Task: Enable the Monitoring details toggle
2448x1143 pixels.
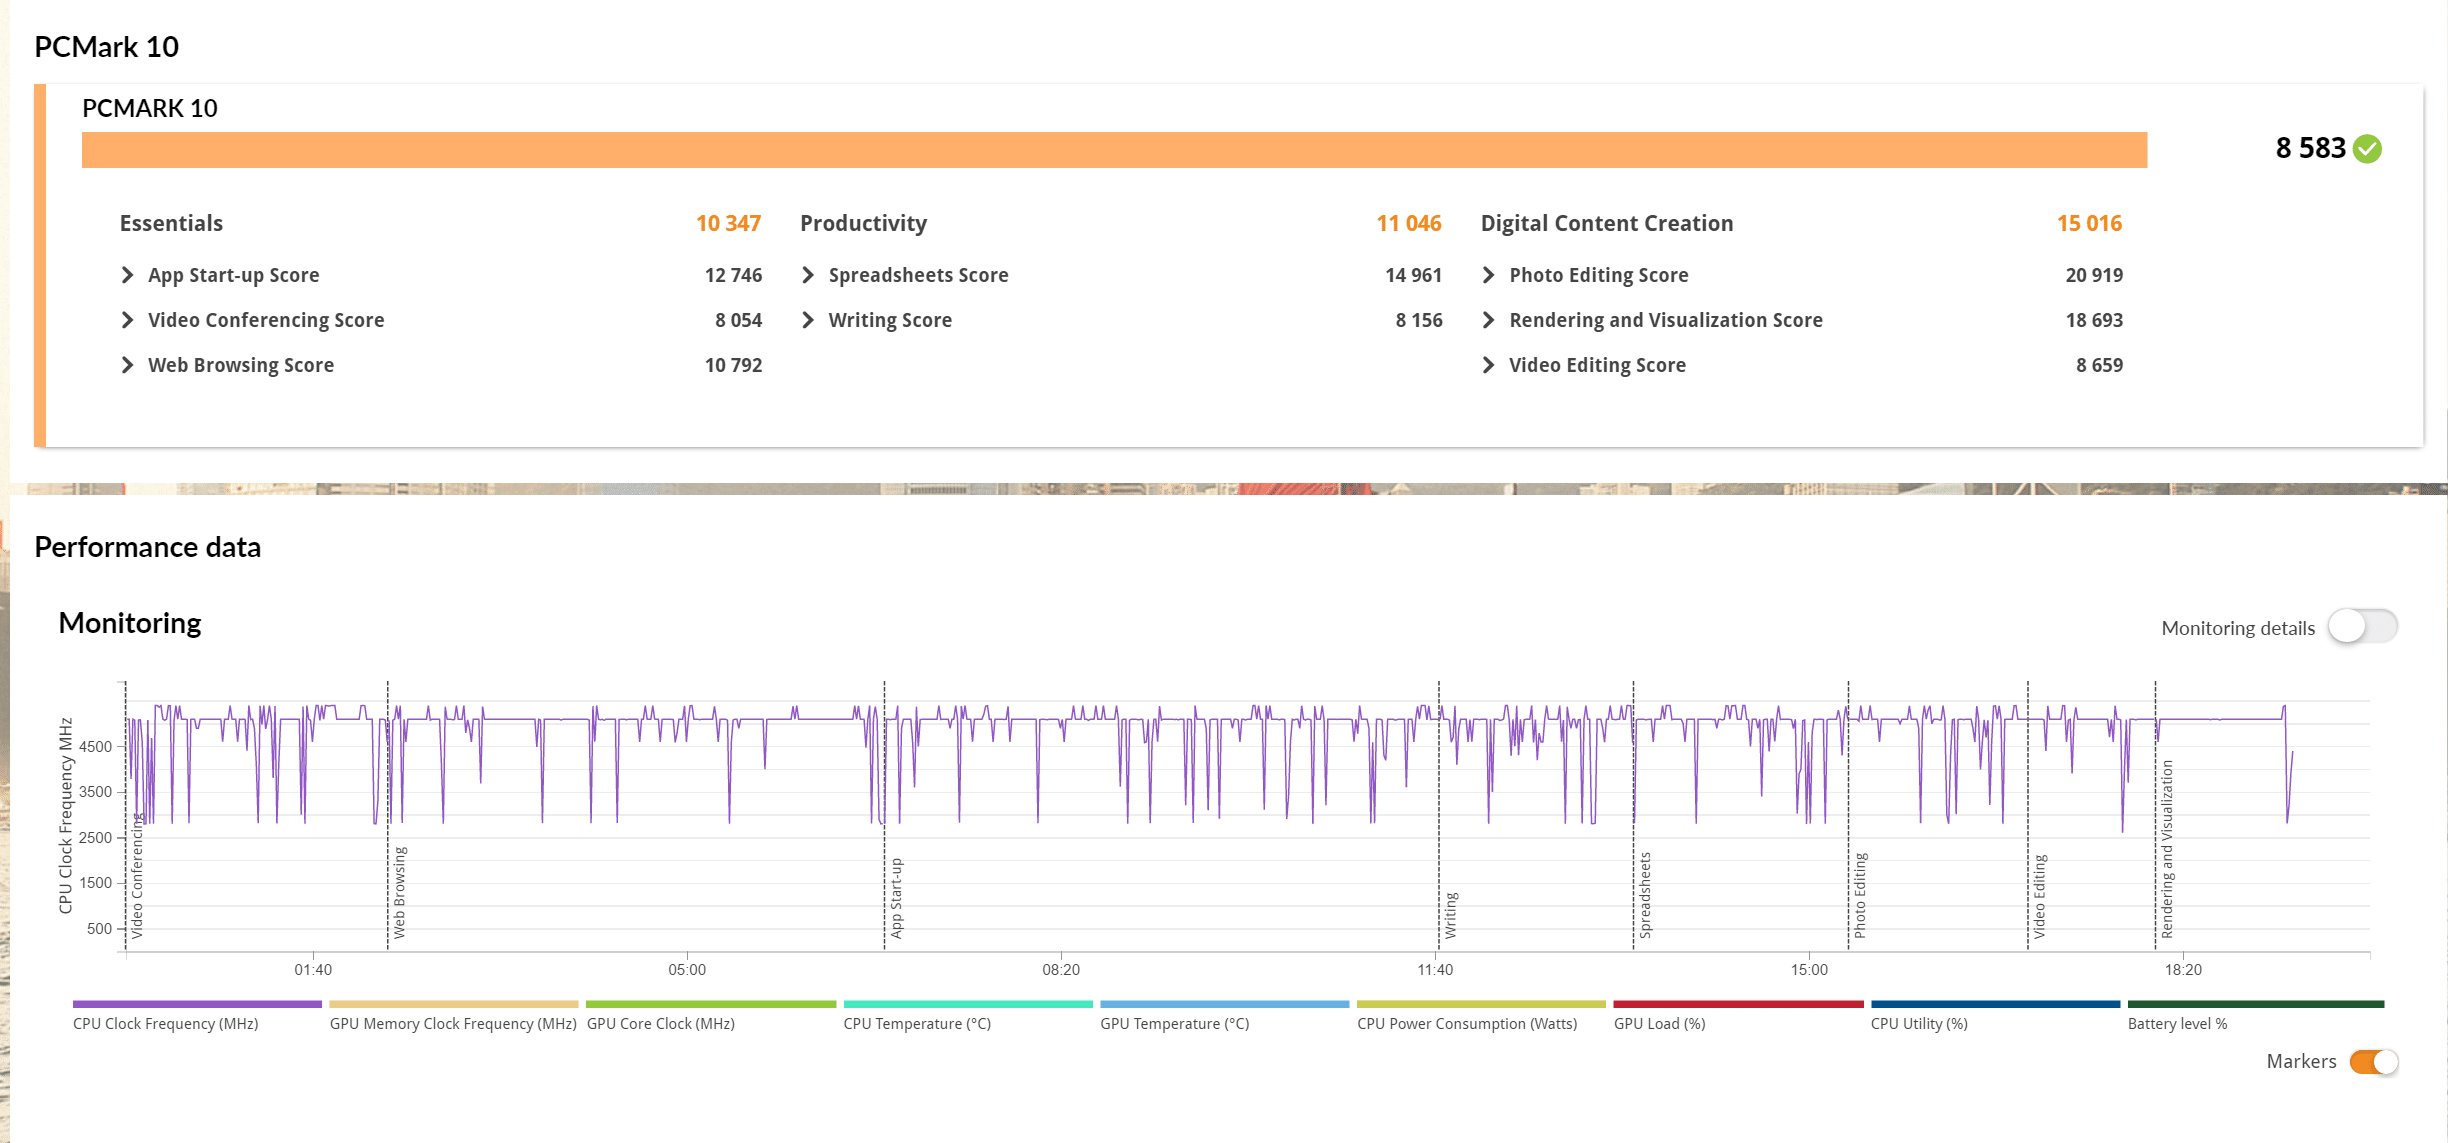Action: pyautogui.click(x=2362, y=627)
